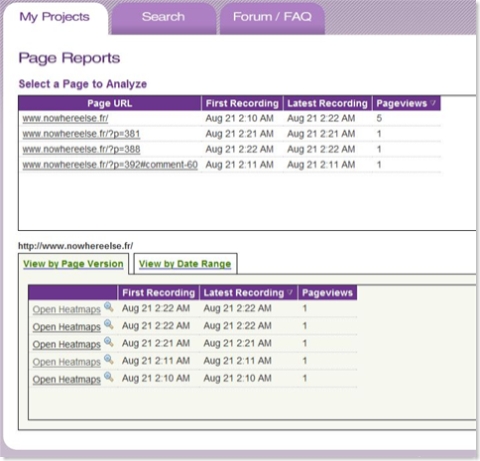This screenshot has width=480, height=461.
Task: Click magnifier icon in Aug 21 2:21 AM heatmap row
Action: pos(108,342)
